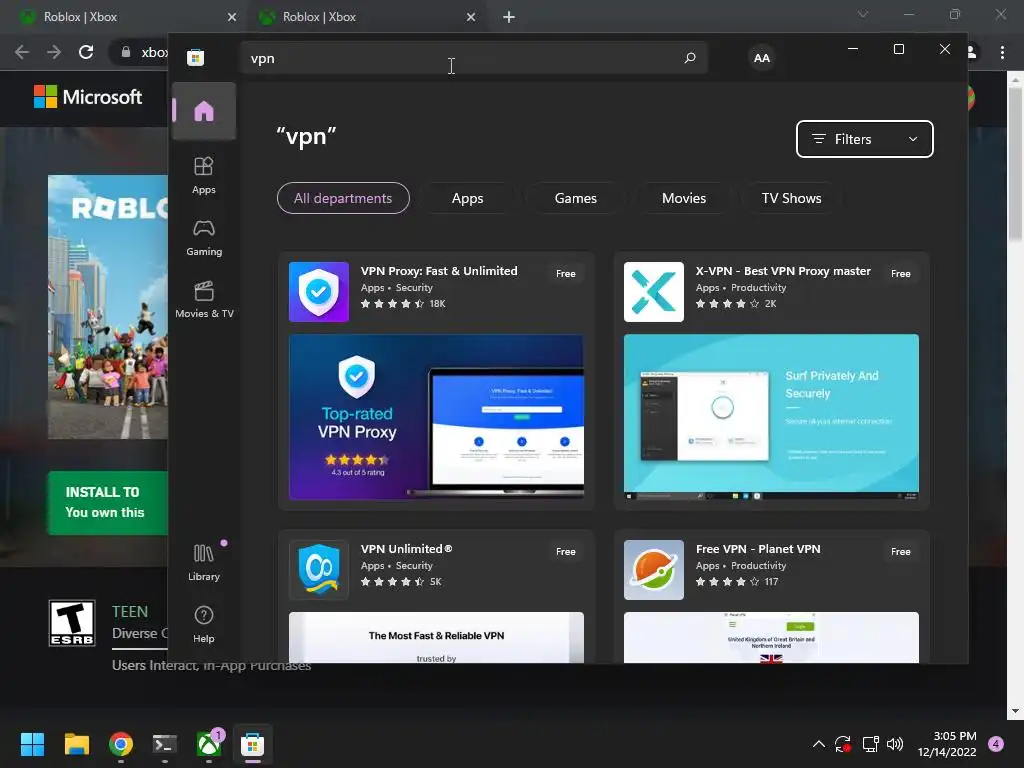Click the 18K ratings on VPN Proxy
This screenshot has width=1024, height=768.
tap(438, 304)
